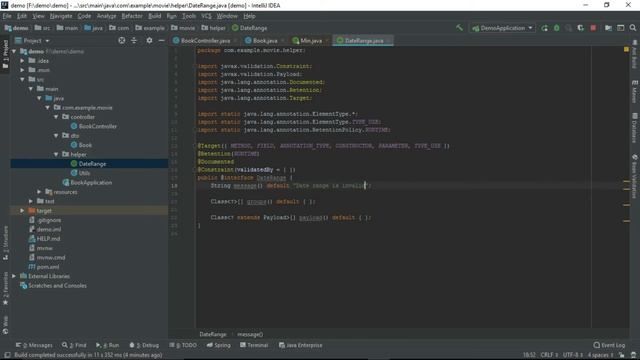Open the Terminal tool window
The image size is (640, 360).
point(254,345)
